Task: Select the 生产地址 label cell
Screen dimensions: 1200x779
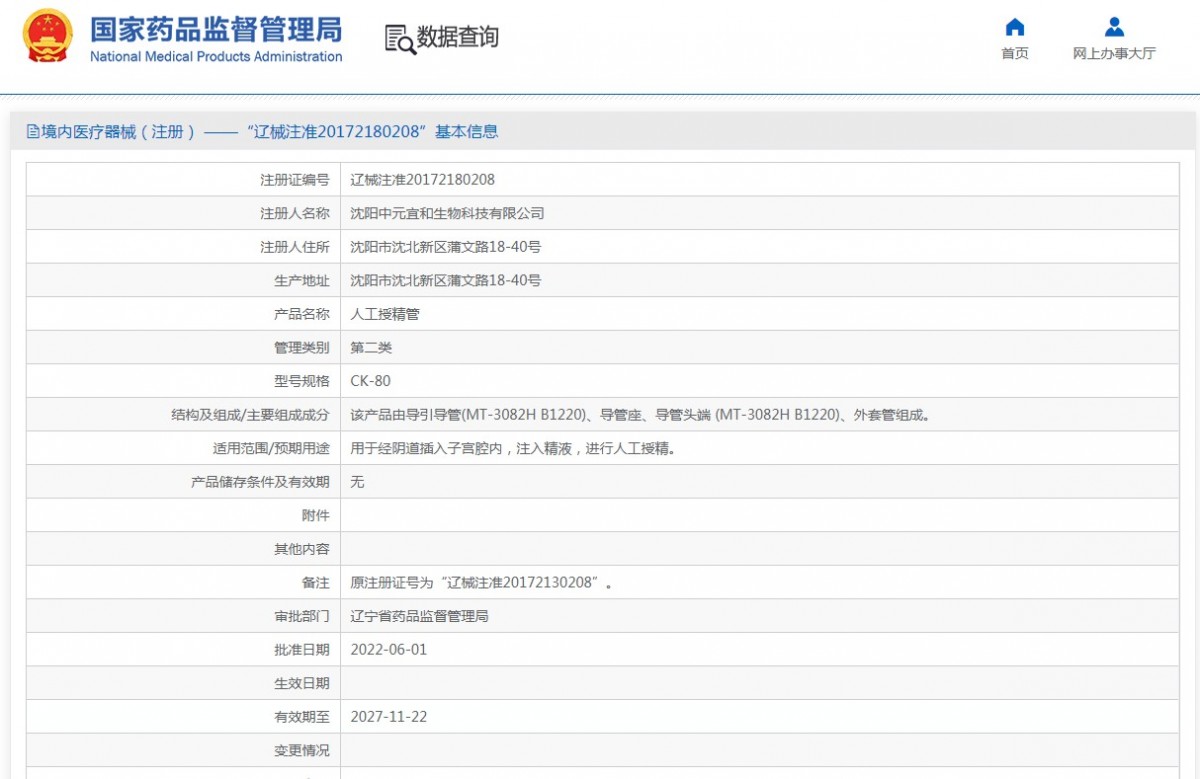Action: (x=184, y=281)
